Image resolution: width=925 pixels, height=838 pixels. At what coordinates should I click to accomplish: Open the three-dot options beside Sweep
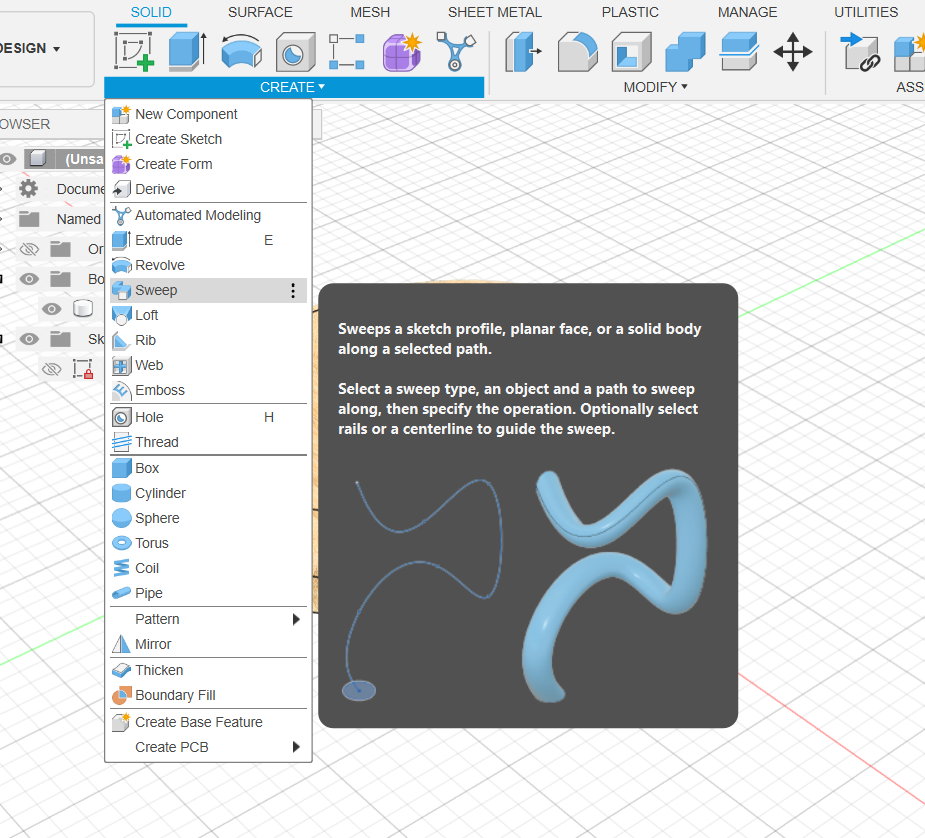(293, 290)
